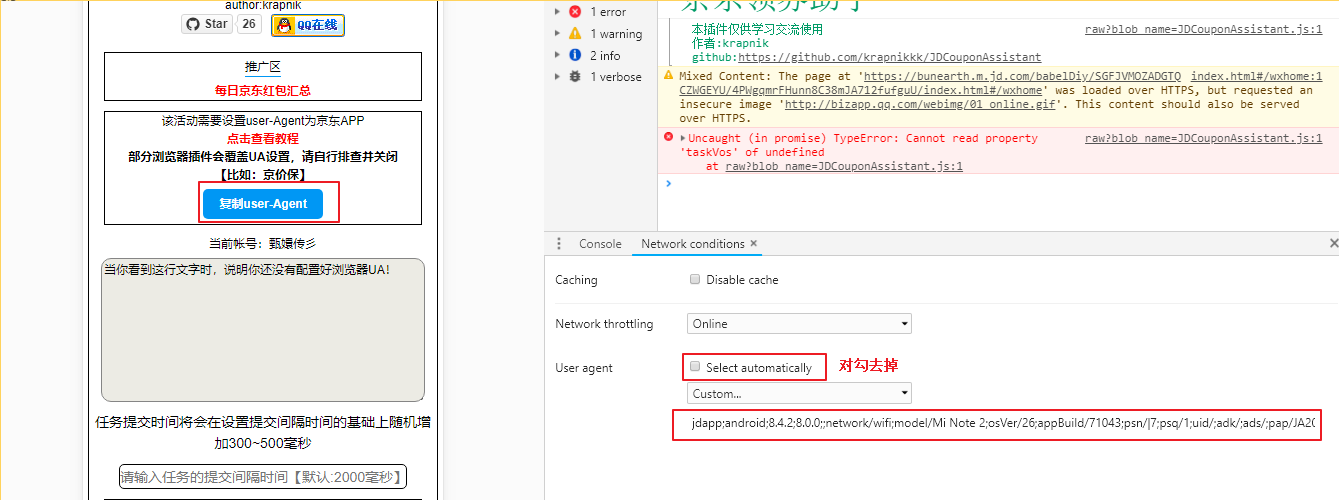
Task: Expand the Uncaught TypeError message triangle
Action: tap(683, 138)
